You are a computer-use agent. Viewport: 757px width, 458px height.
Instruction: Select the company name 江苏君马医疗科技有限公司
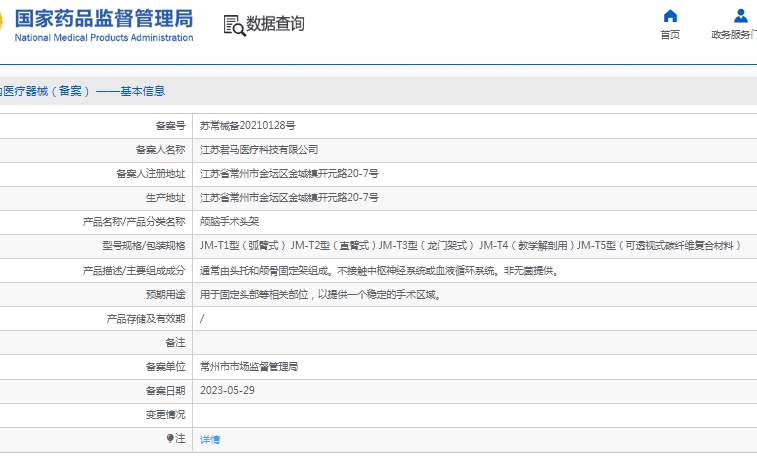[x=259, y=150]
